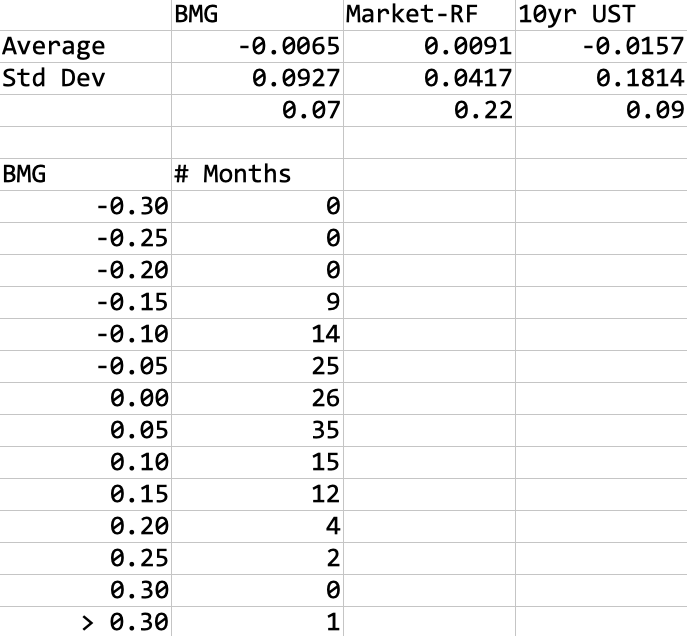This screenshot has height=636, width=687.
Task: Click the # Months header cell
Action: (x=257, y=174)
